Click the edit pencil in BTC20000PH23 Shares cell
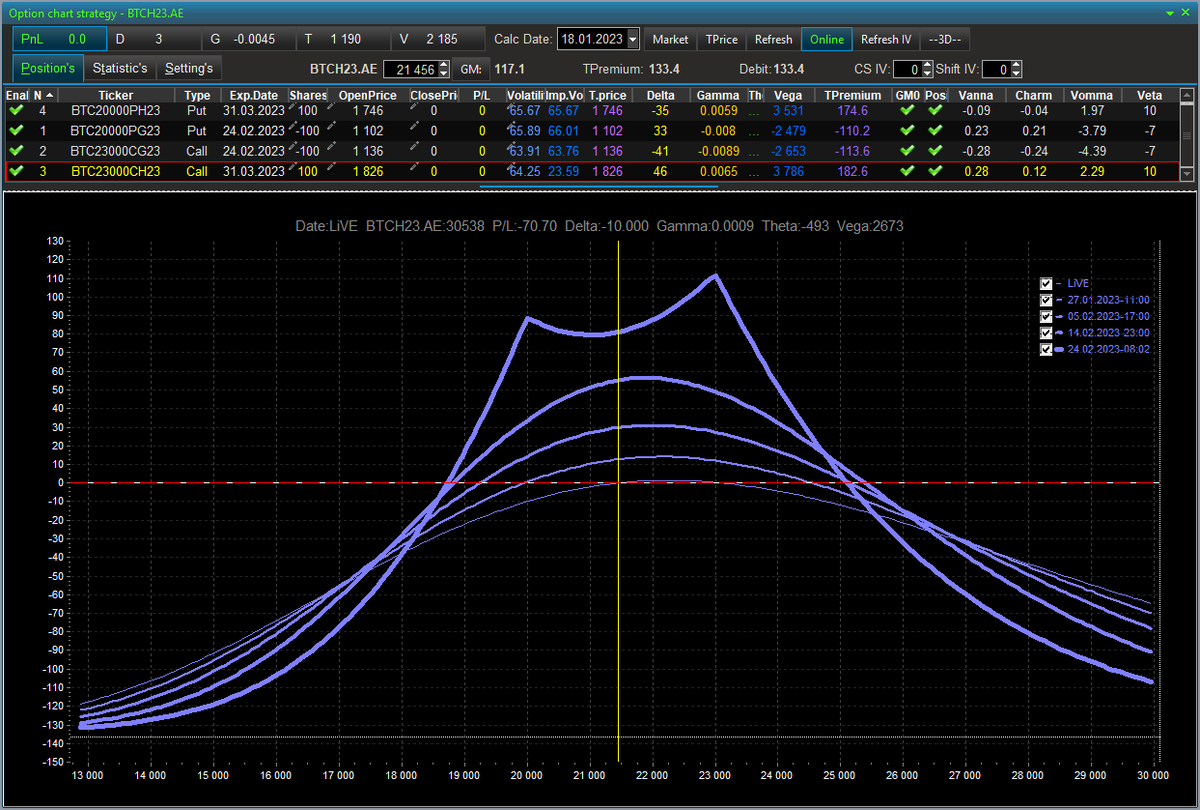This screenshot has height=810, width=1200. coord(294,105)
